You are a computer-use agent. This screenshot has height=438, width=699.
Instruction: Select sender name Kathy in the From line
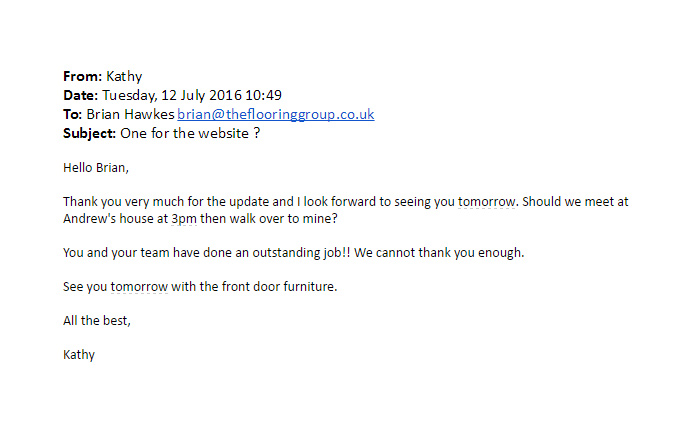[123, 76]
